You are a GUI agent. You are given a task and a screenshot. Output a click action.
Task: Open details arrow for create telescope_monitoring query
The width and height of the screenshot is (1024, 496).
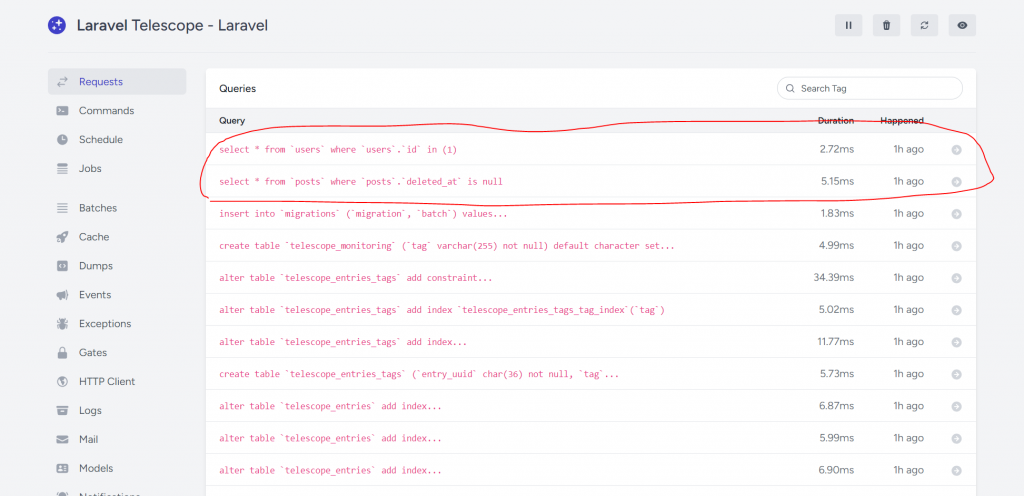click(956, 246)
